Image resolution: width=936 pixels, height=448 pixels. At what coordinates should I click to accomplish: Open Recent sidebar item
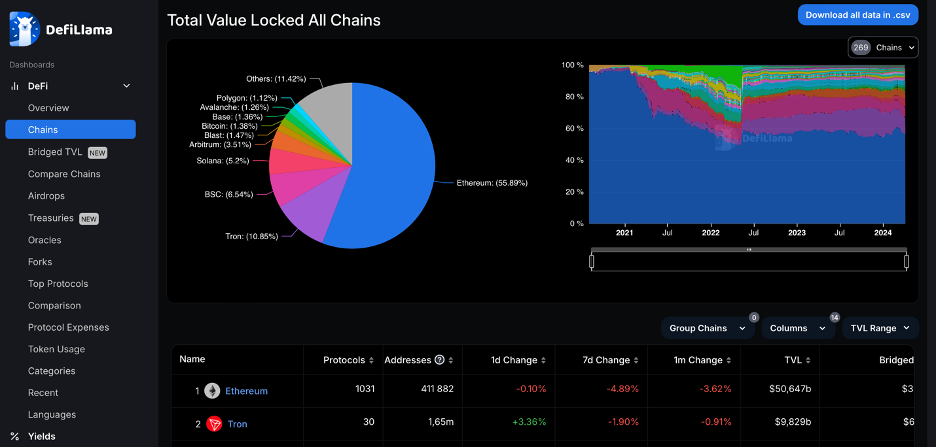(43, 392)
